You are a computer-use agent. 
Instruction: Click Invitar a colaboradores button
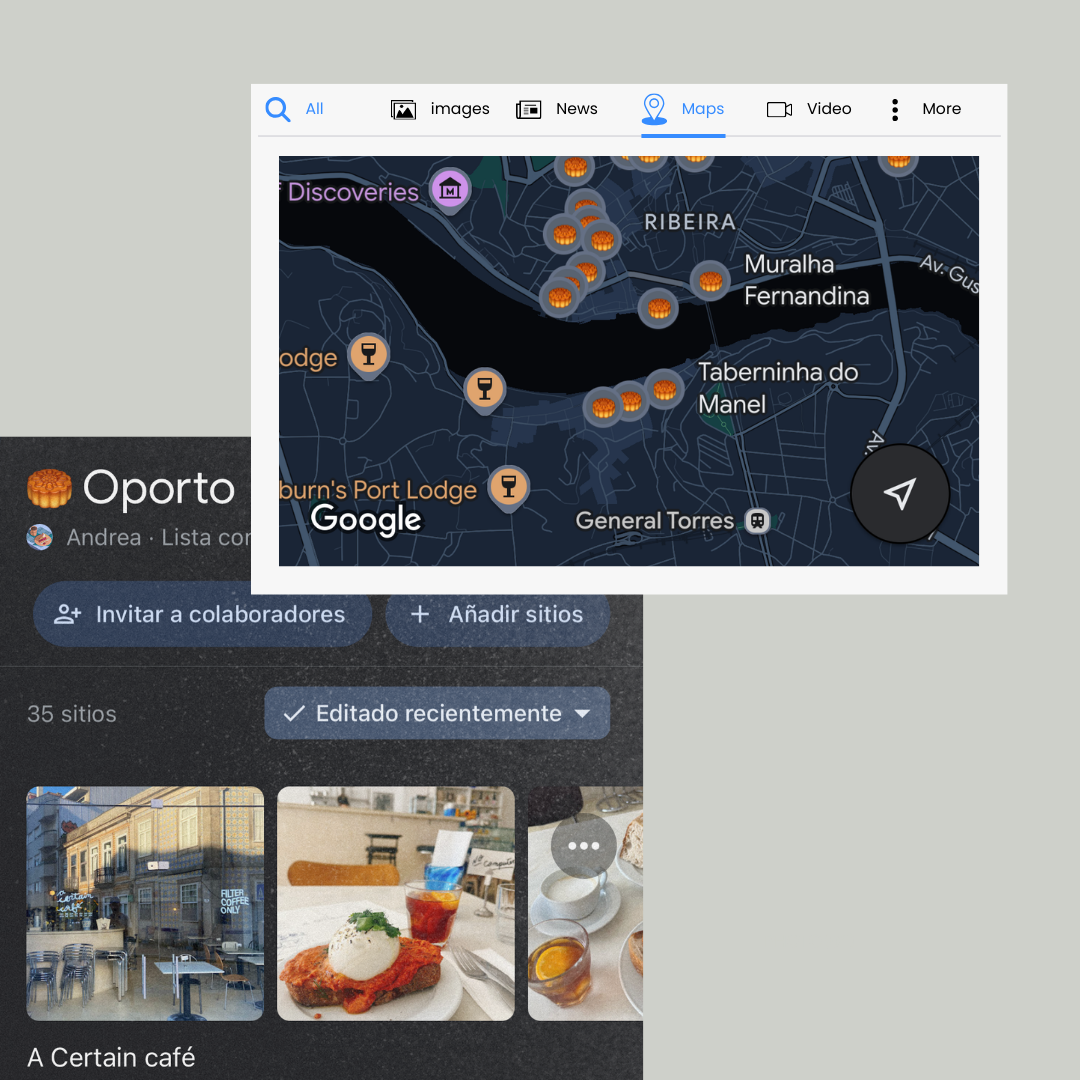click(x=202, y=614)
